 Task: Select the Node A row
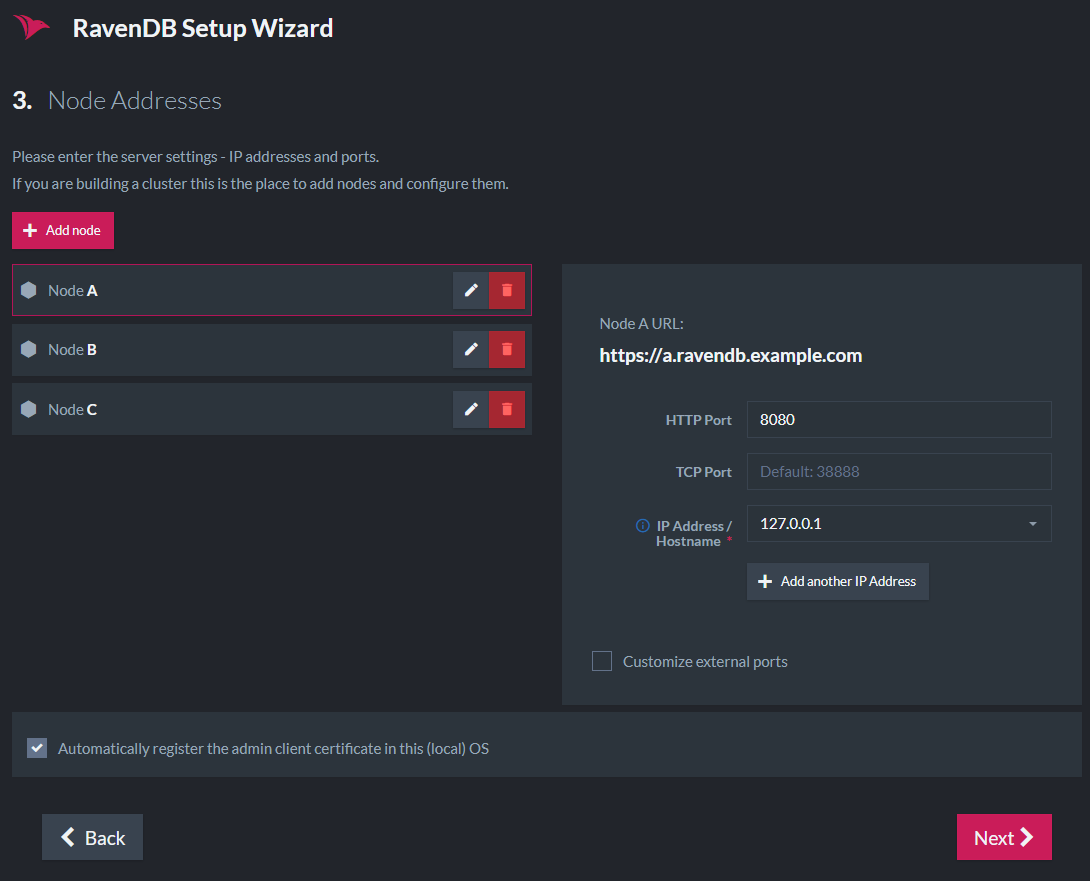(272, 290)
